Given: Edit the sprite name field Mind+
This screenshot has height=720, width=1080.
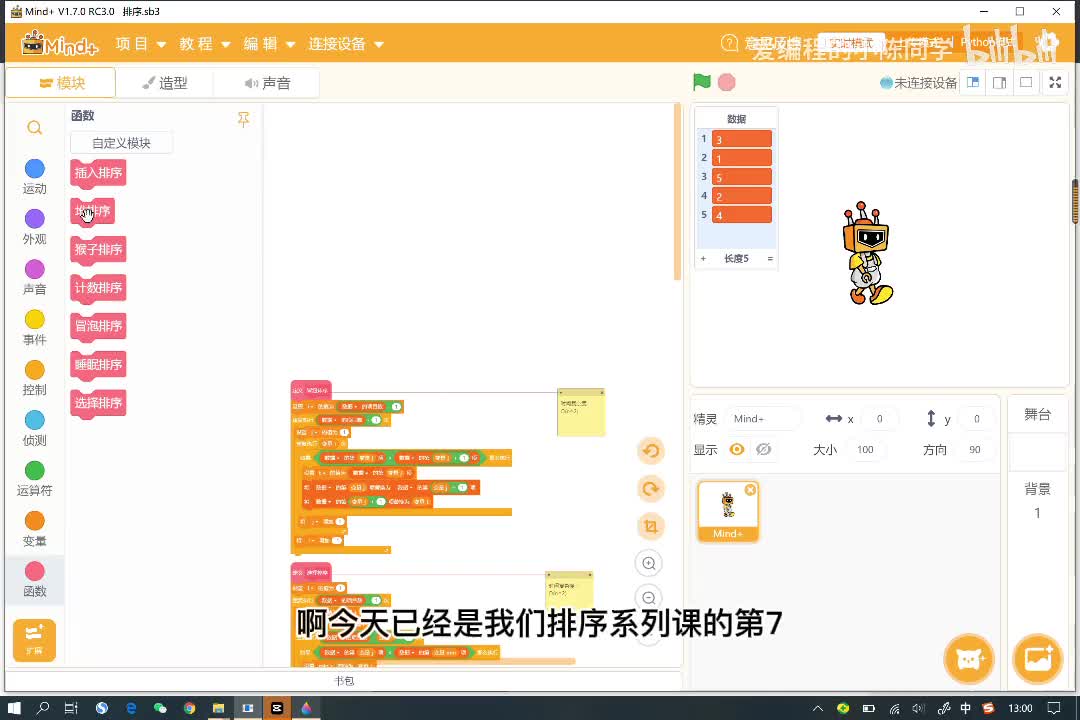Looking at the screenshot, I should click(763, 418).
